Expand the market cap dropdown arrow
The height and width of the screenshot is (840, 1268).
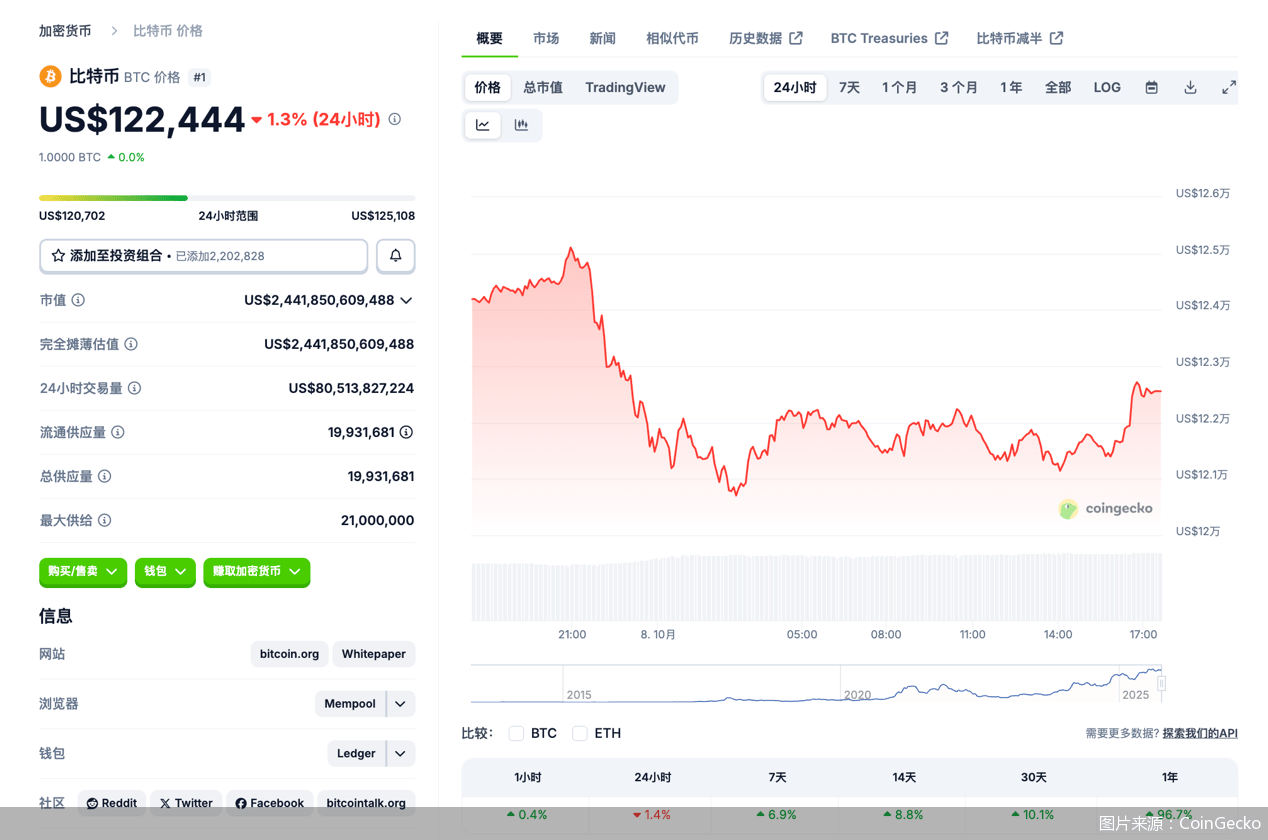[x=406, y=300]
